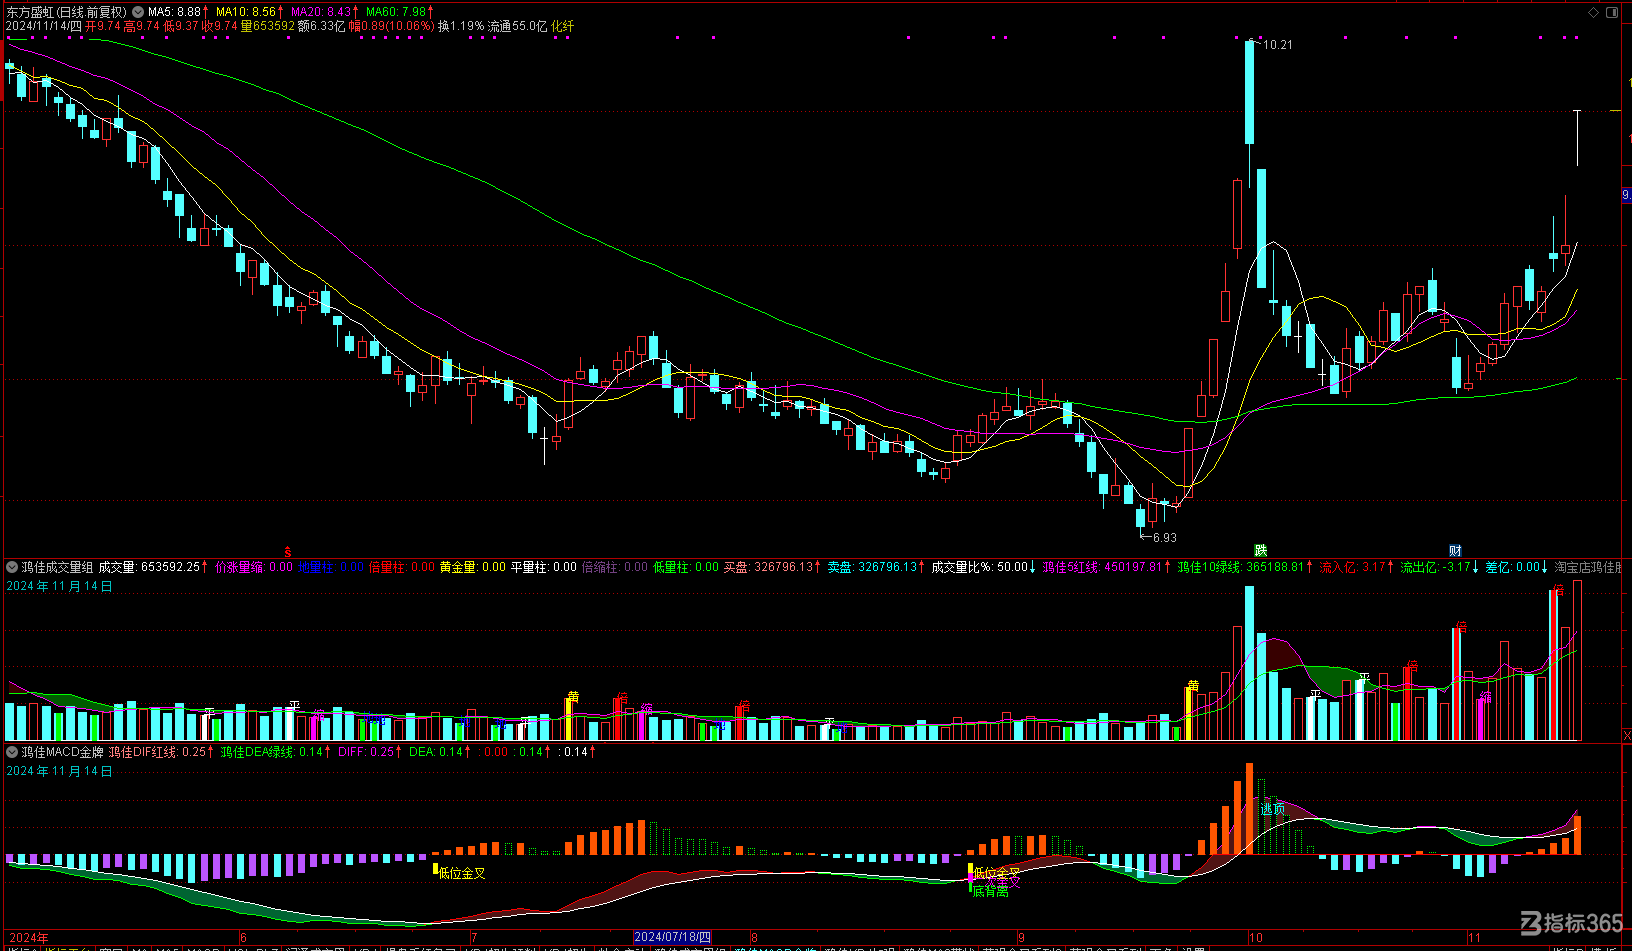1632x951 pixels.
Task: Click the volume panel date 2024年11月14日
Action: 59,586
